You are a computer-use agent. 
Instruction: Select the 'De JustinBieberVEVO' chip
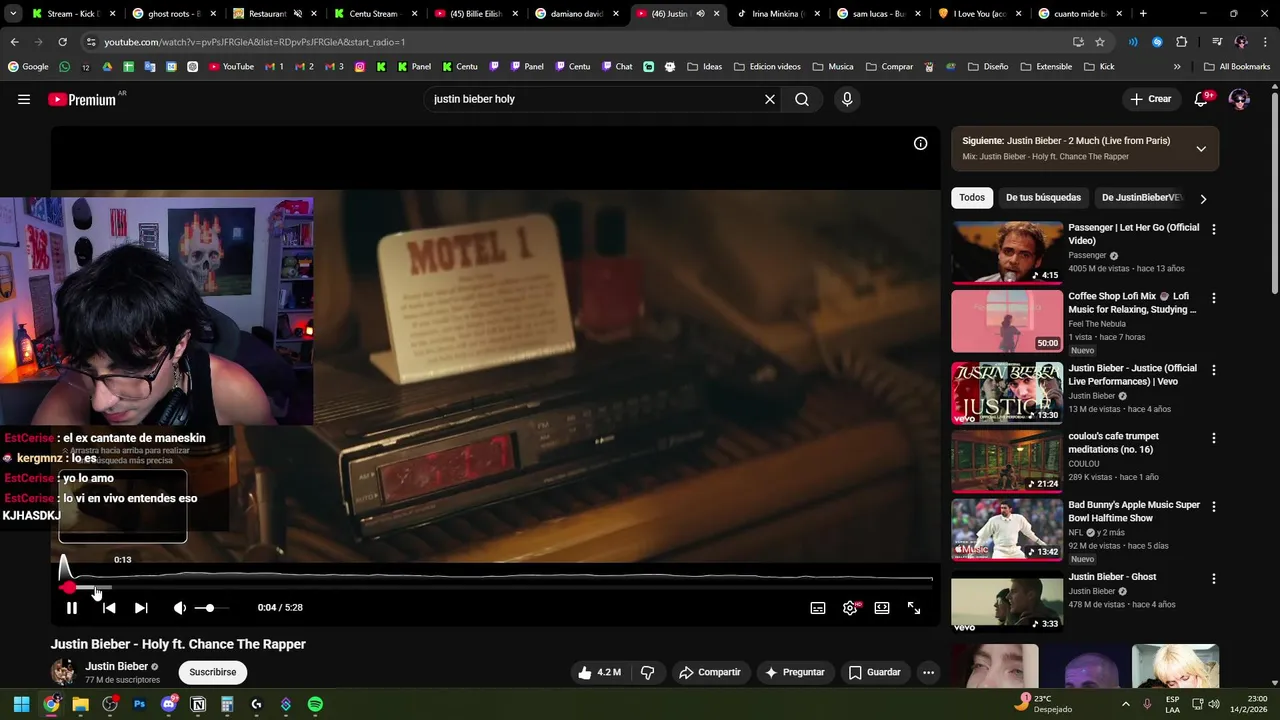coord(1142,198)
